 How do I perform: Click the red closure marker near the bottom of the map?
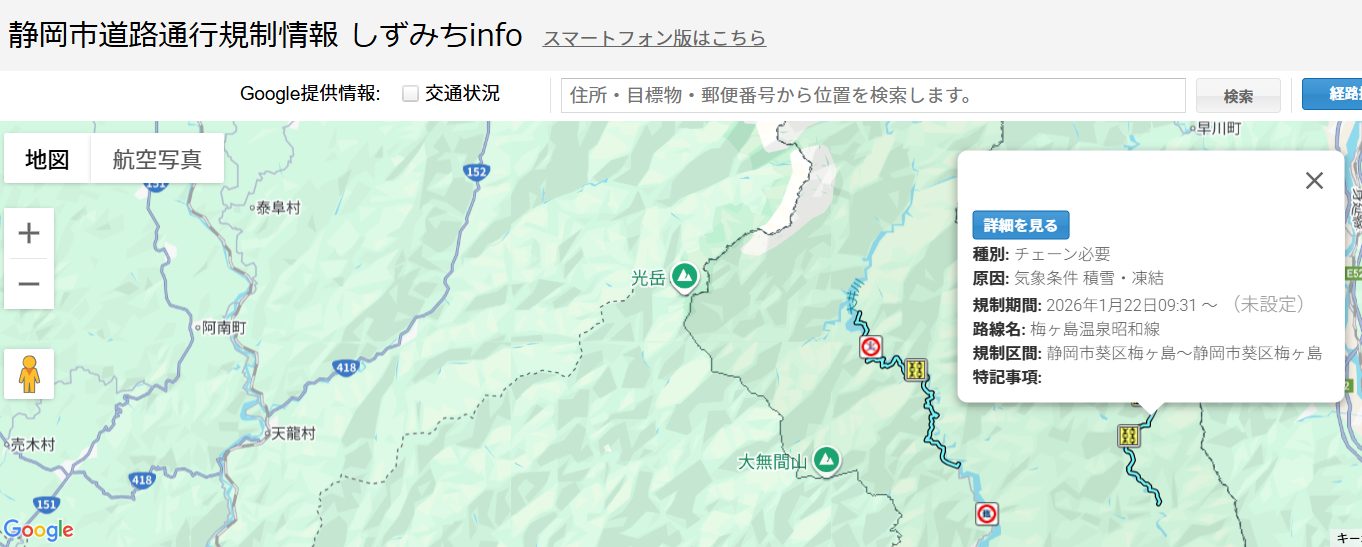[987, 514]
